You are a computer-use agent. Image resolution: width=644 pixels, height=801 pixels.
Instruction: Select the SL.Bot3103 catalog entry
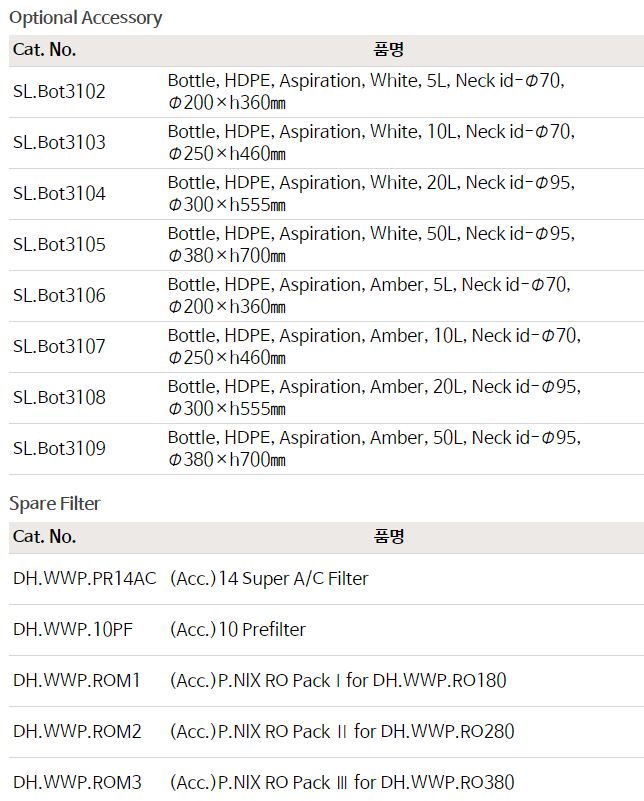click(59, 143)
